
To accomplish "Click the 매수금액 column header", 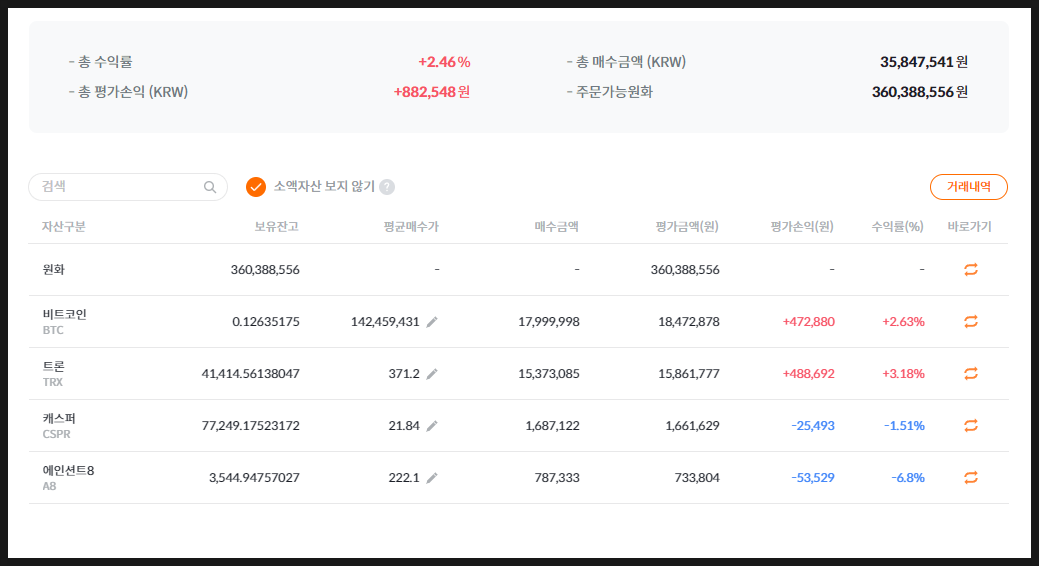I will (x=557, y=227).
